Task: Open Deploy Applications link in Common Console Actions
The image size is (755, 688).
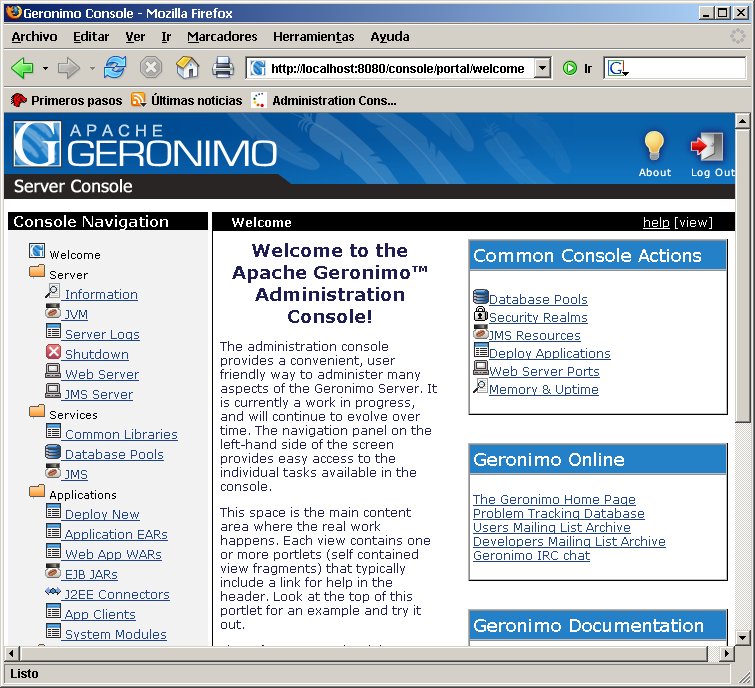Action: (549, 353)
